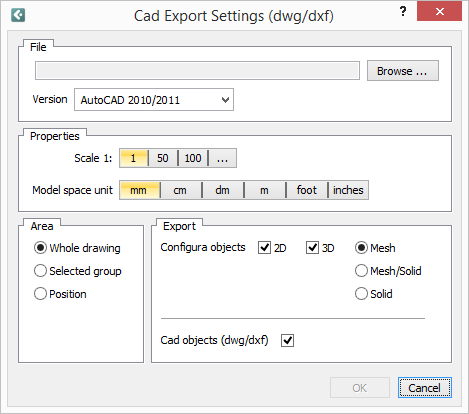This screenshot has width=469, height=414.
Task: Set Scale to 100
Action: 193,158
